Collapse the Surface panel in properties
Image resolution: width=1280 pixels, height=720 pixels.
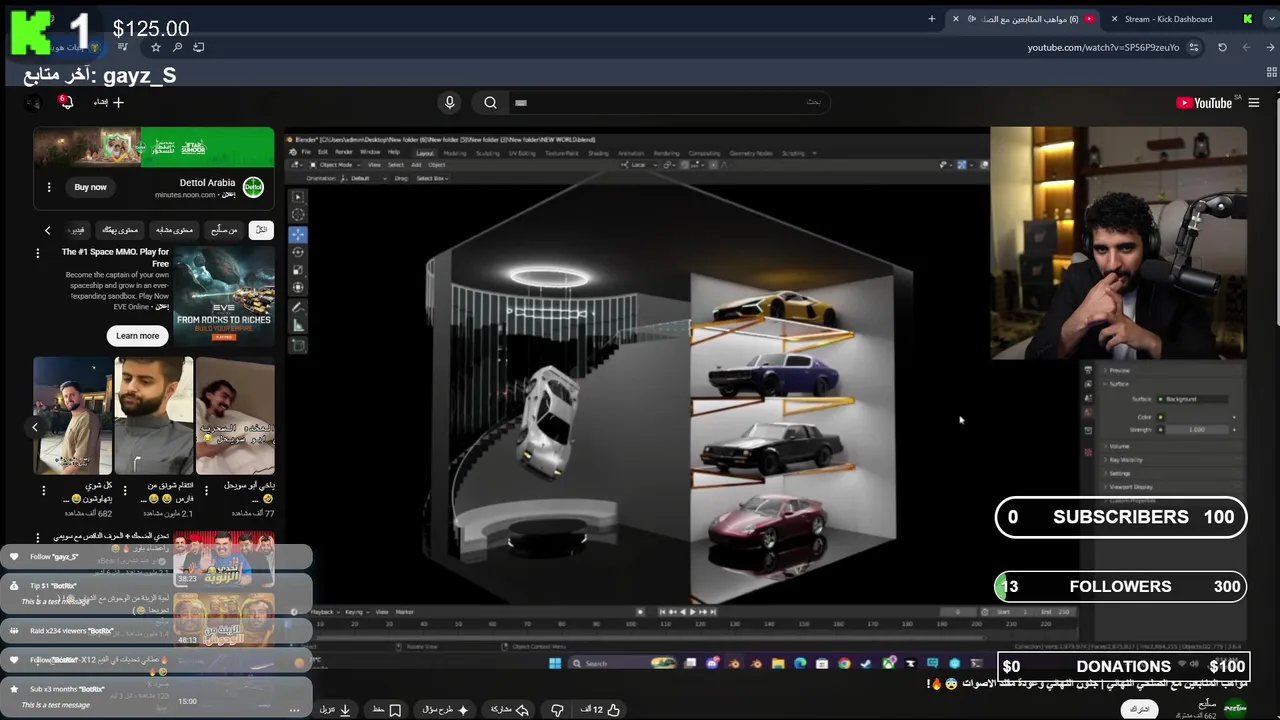(x=1120, y=384)
